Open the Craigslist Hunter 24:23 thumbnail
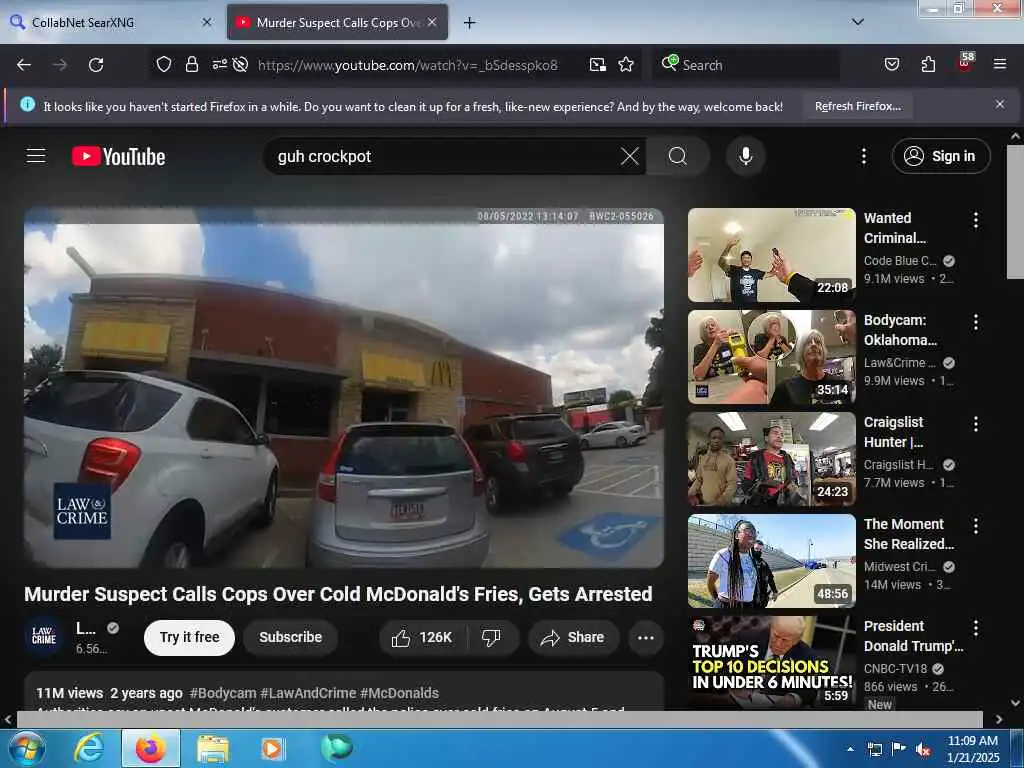Image resolution: width=1024 pixels, height=768 pixels. tap(771, 459)
